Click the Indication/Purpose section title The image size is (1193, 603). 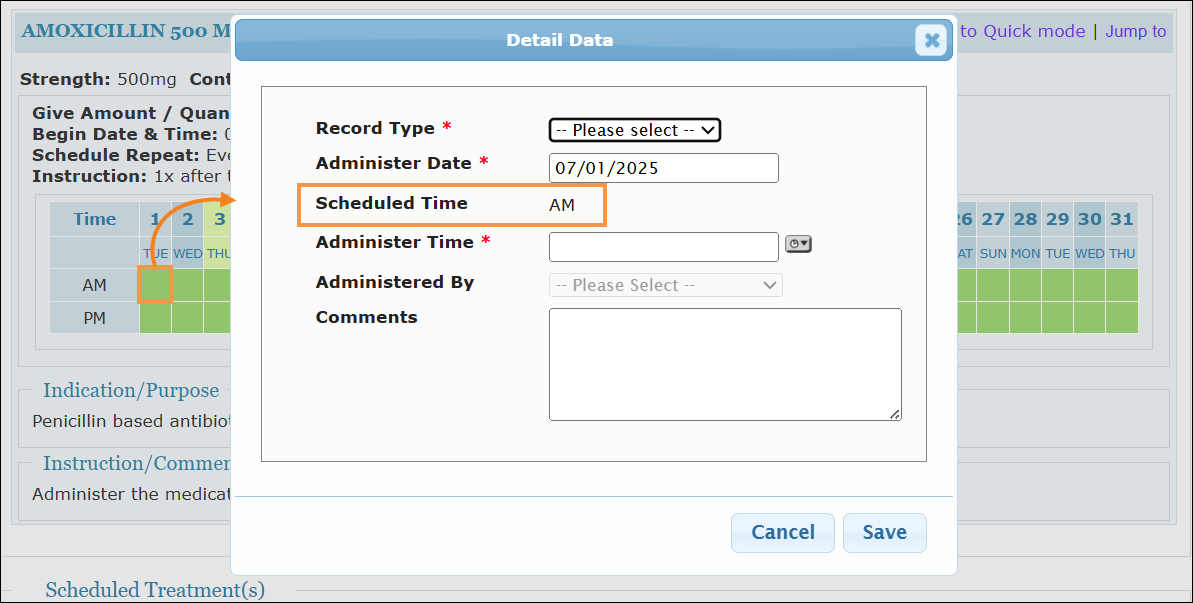point(131,390)
